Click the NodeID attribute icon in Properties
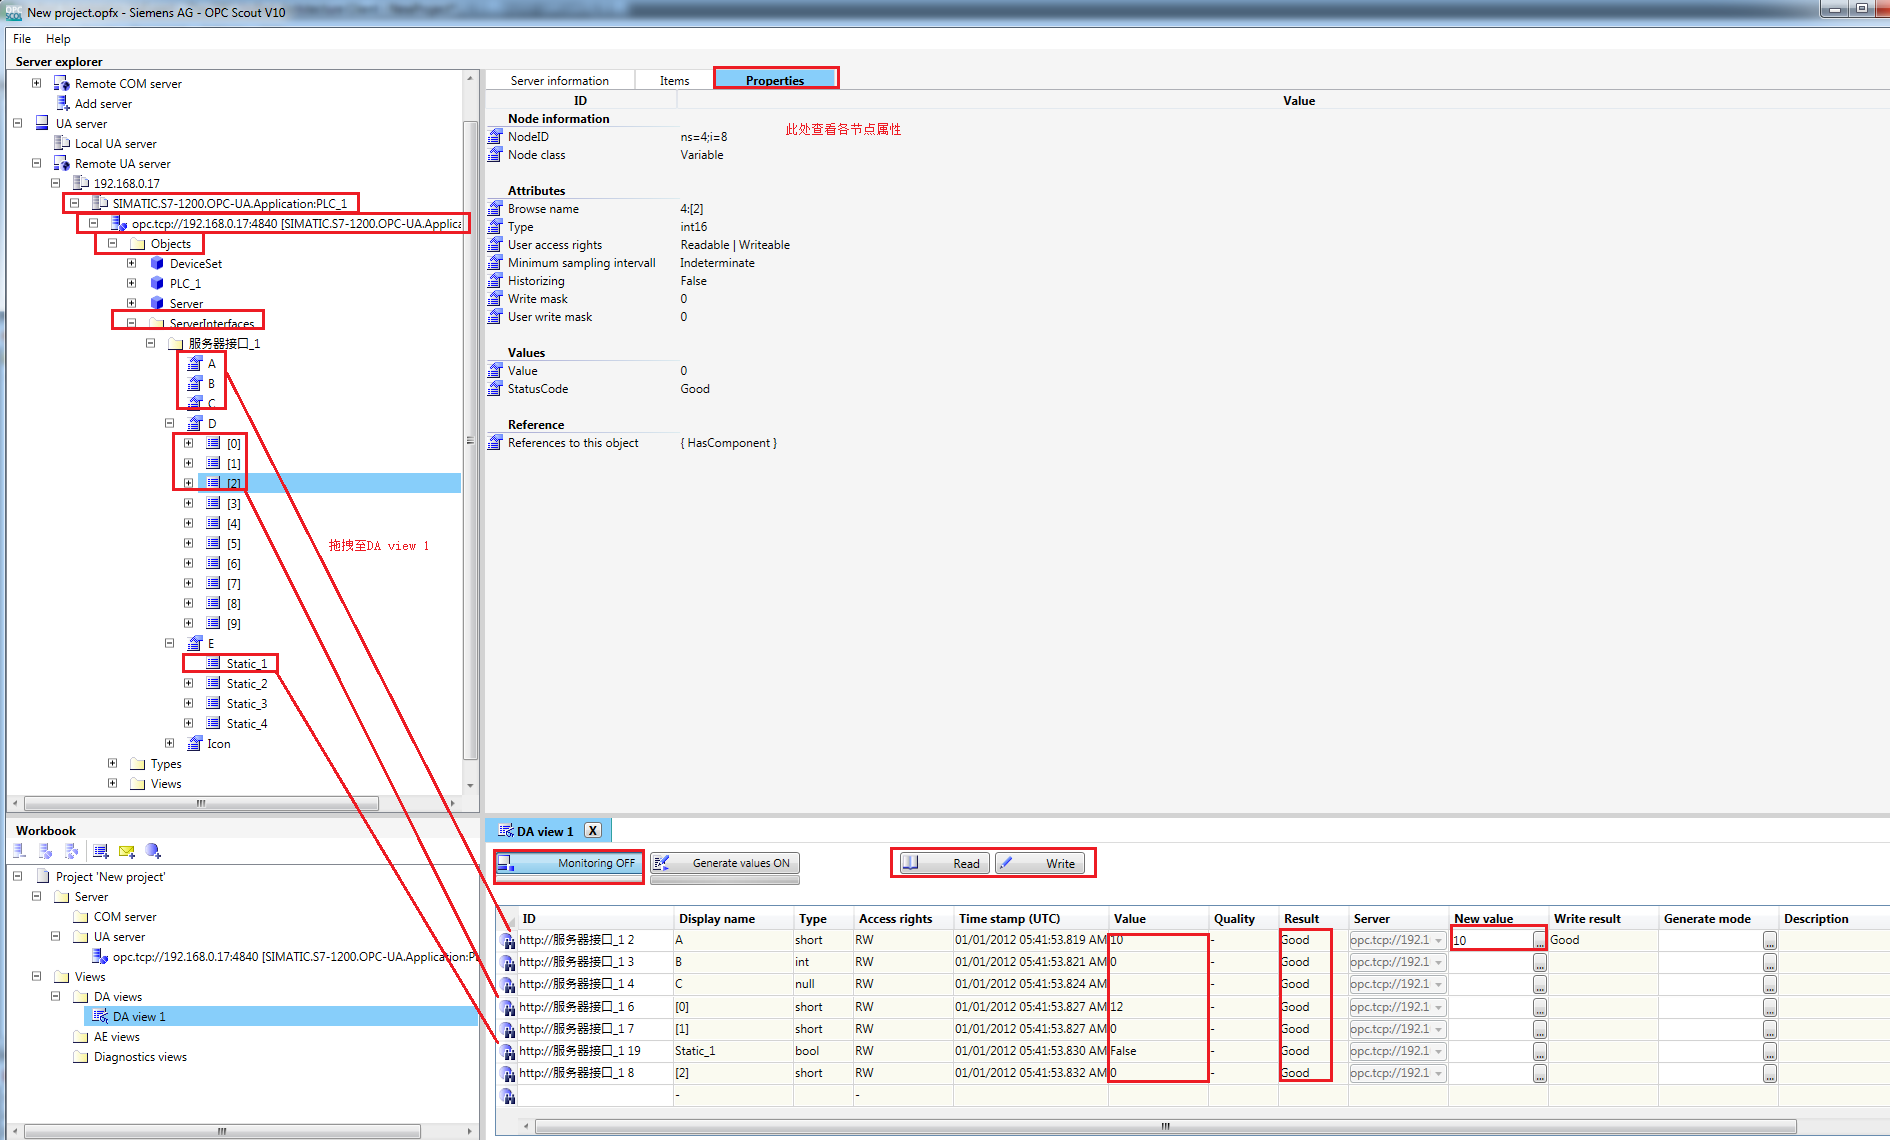 click(494, 136)
